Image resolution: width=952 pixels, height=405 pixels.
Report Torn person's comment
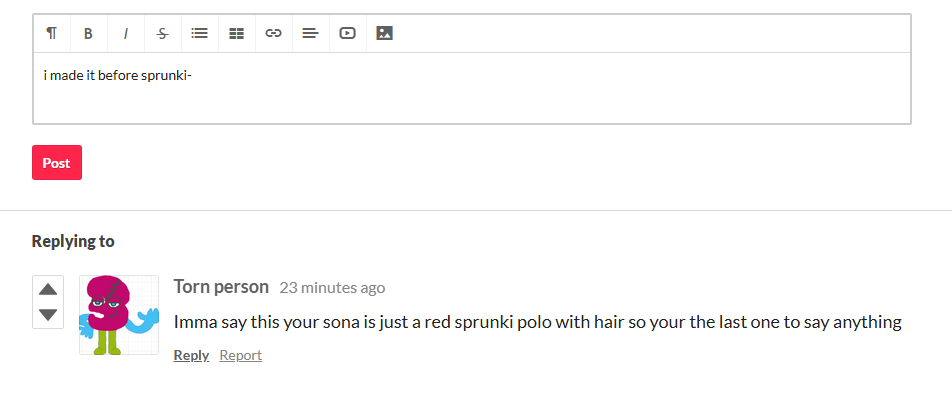tap(240, 355)
